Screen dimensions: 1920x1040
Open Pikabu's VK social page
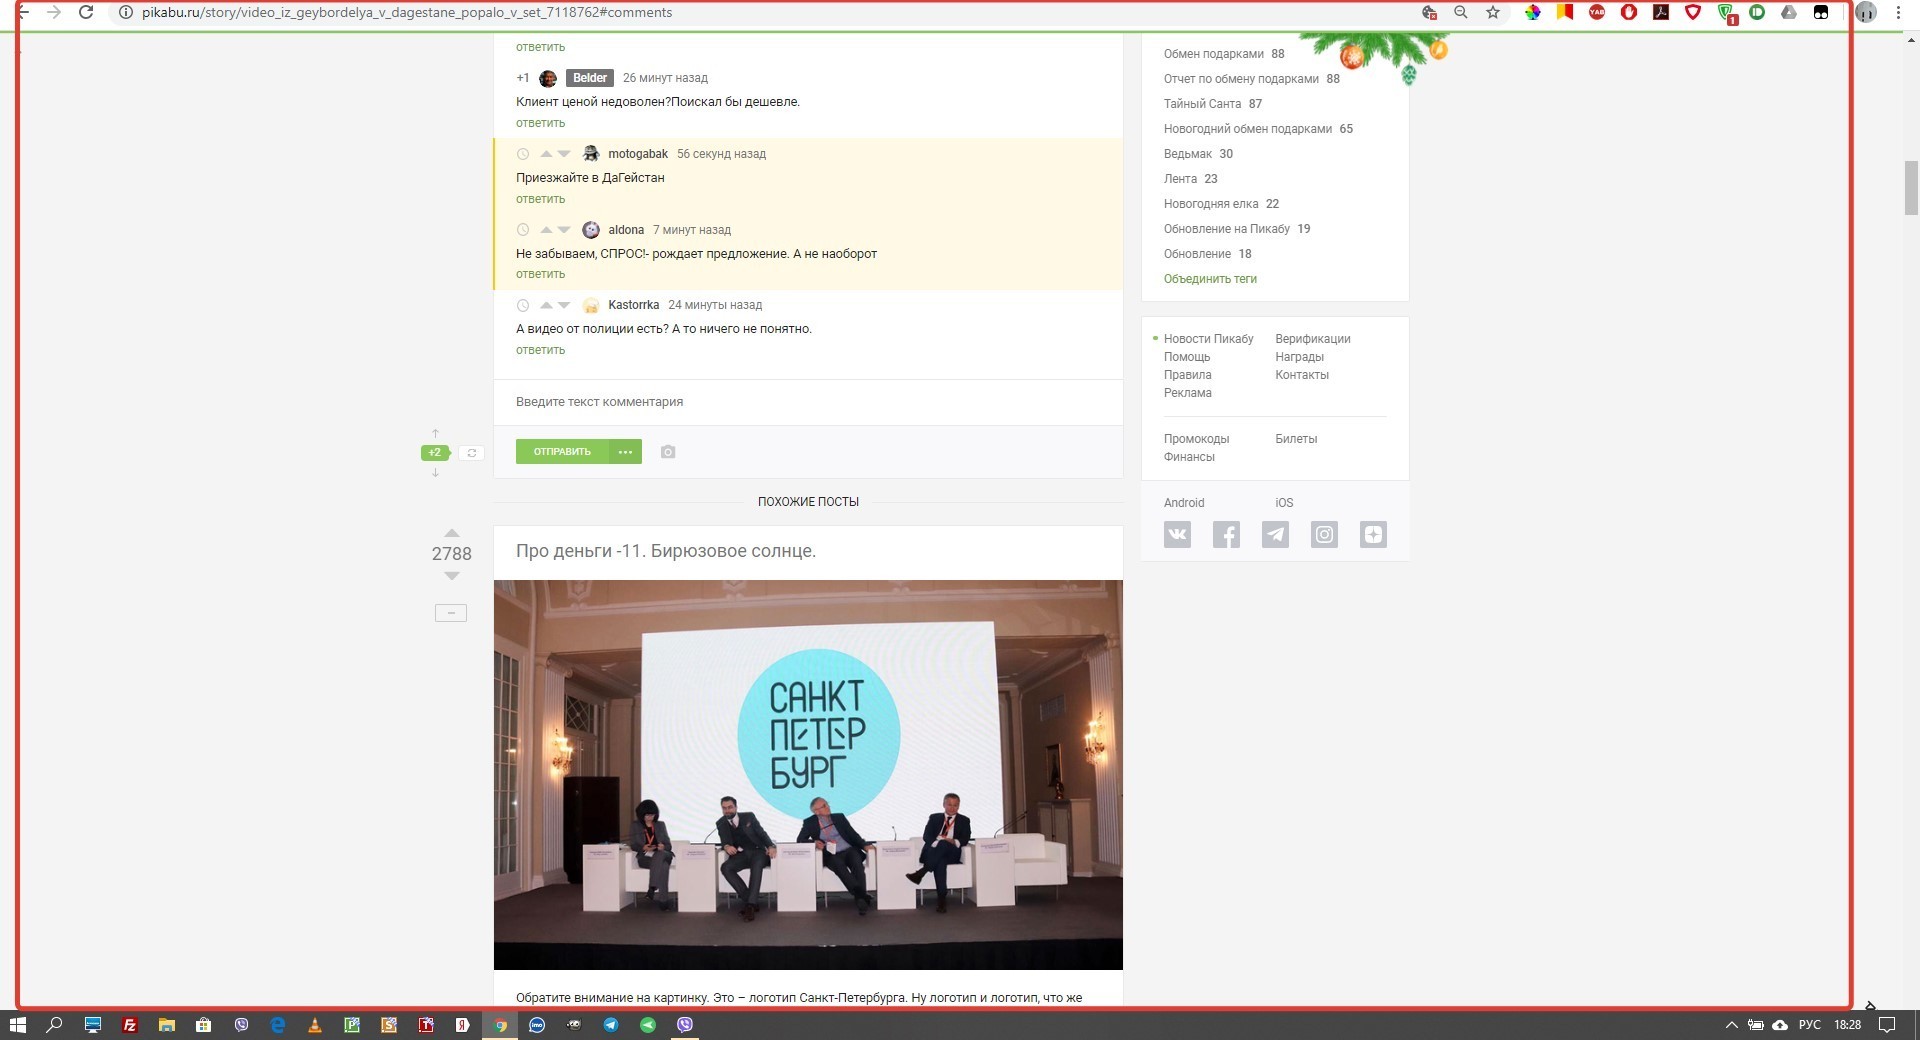coord(1178,534)
